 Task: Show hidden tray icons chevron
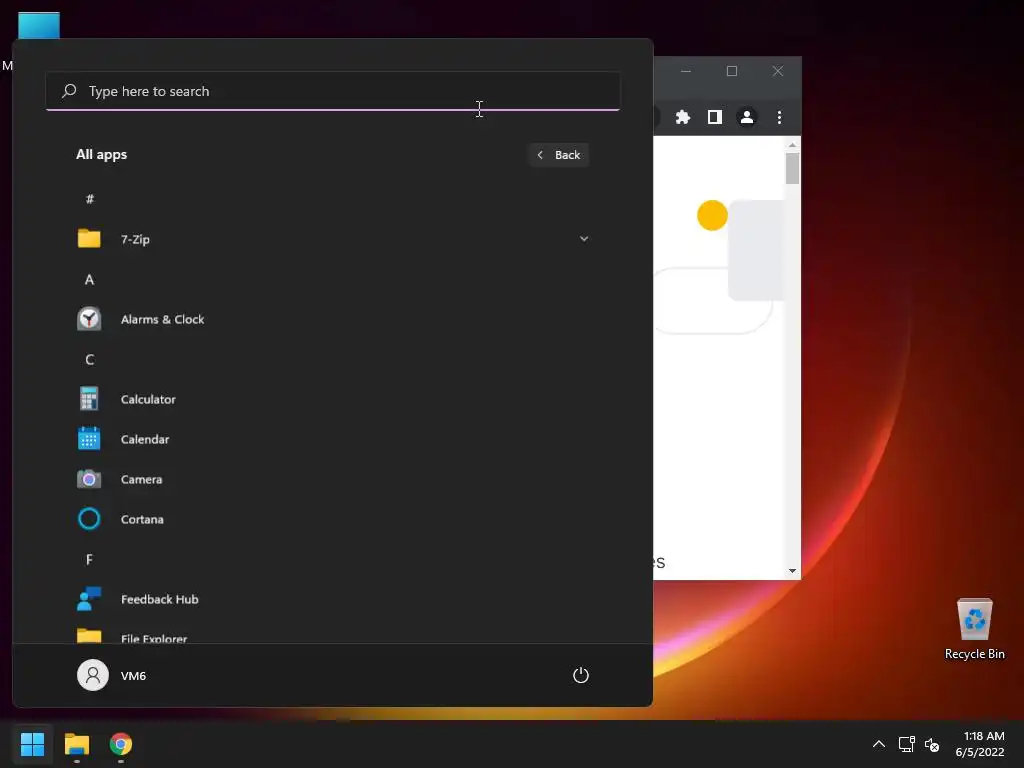(879, 744)
